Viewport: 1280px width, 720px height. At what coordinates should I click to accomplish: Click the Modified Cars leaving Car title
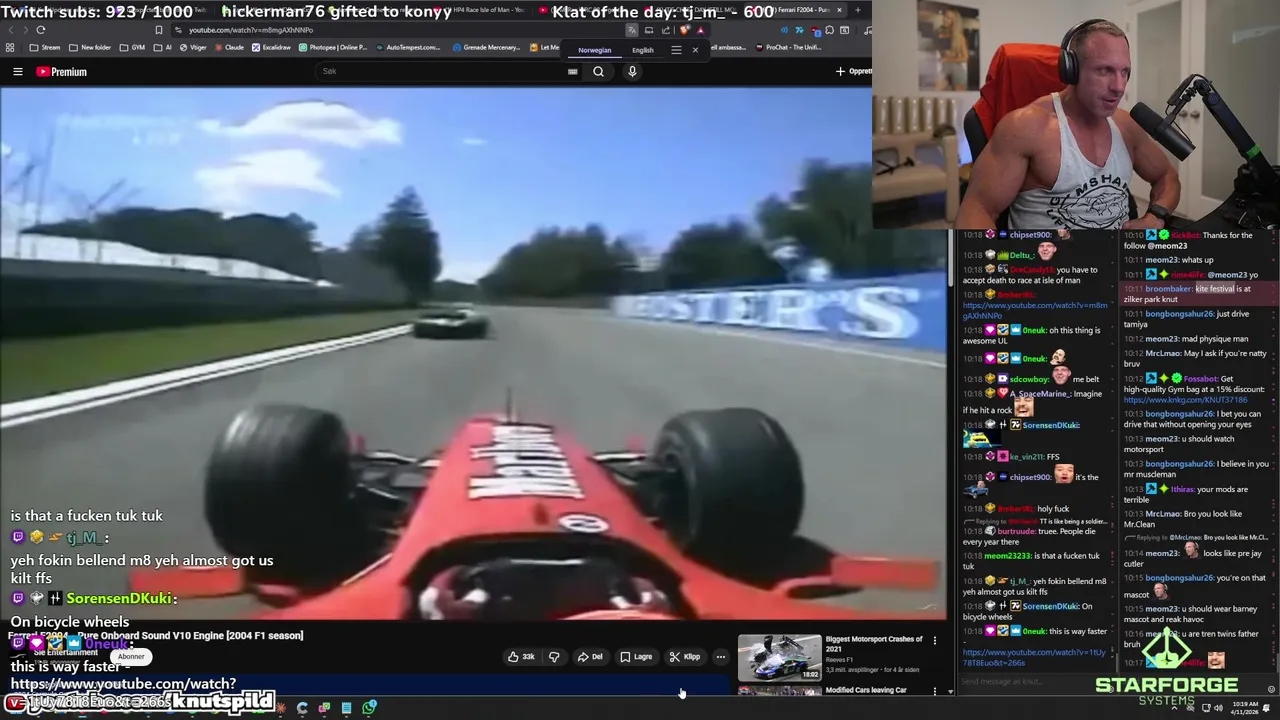[x=866, y=690]
